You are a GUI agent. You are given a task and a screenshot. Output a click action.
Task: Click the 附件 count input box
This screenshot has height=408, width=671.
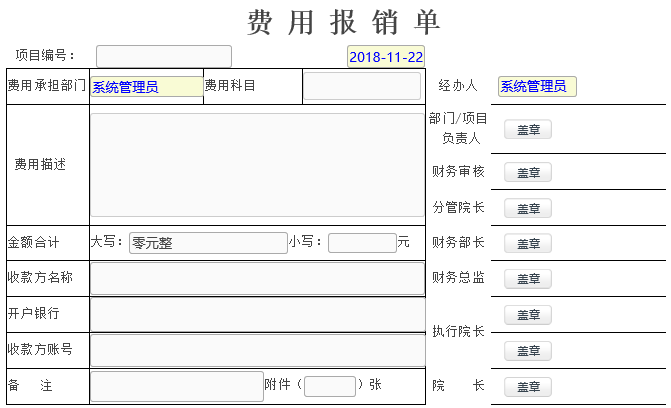coord(330,386)
